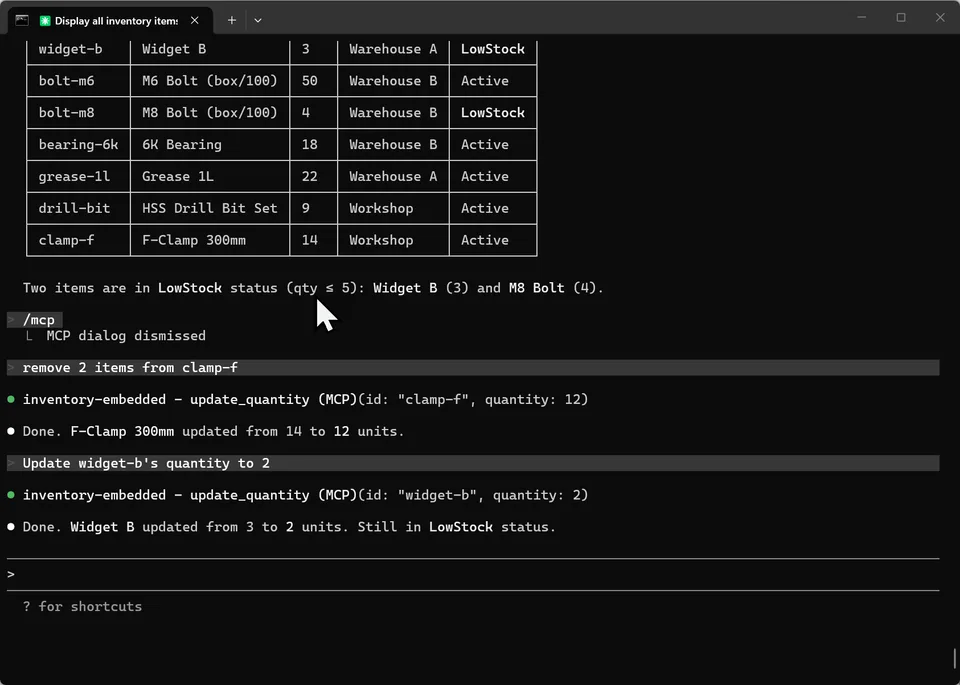
Task: Click 'Active' status in bolt-m6 row
Action: pos(484,81)
